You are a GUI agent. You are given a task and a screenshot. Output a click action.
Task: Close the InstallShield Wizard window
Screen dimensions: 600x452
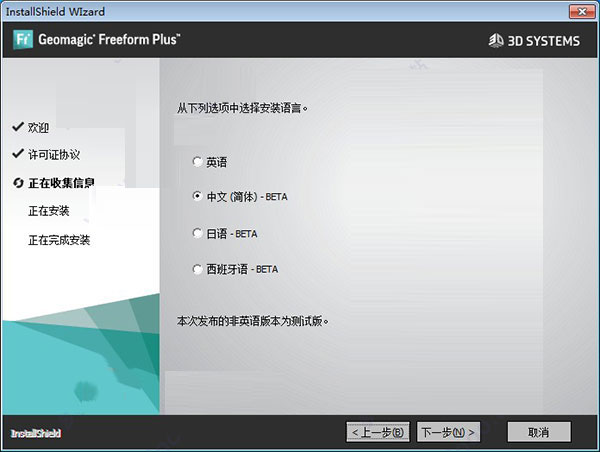(x=578, y=11)
